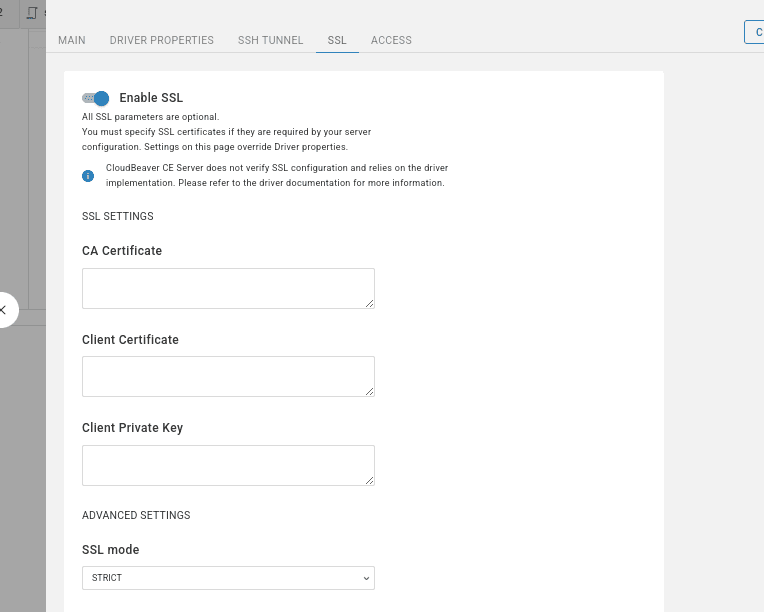Go to the ACCESS tab
The image size is (764, 612).
click(391, 40)
